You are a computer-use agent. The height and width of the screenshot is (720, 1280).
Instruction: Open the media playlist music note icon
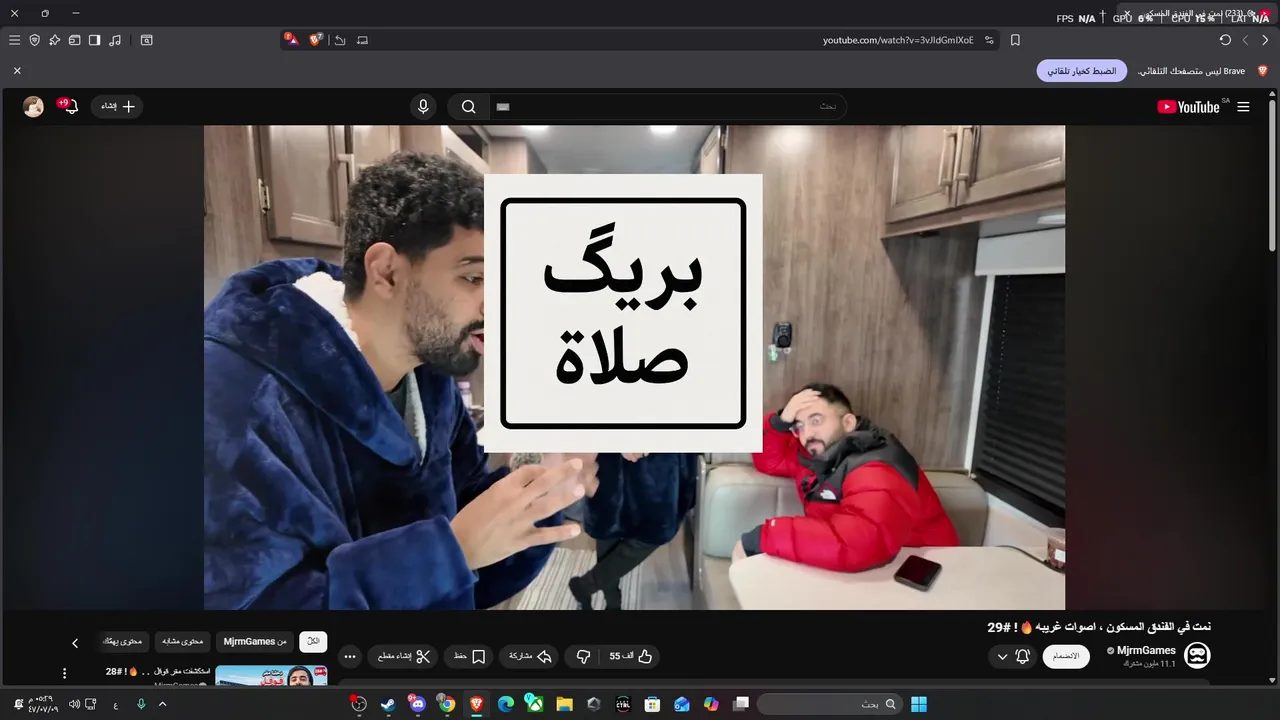point(115,40)
